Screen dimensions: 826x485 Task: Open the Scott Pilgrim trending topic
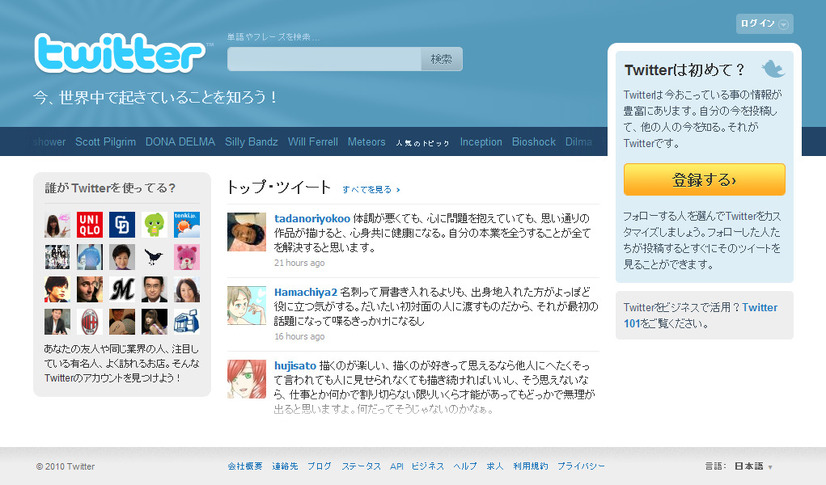pos(105,142)
